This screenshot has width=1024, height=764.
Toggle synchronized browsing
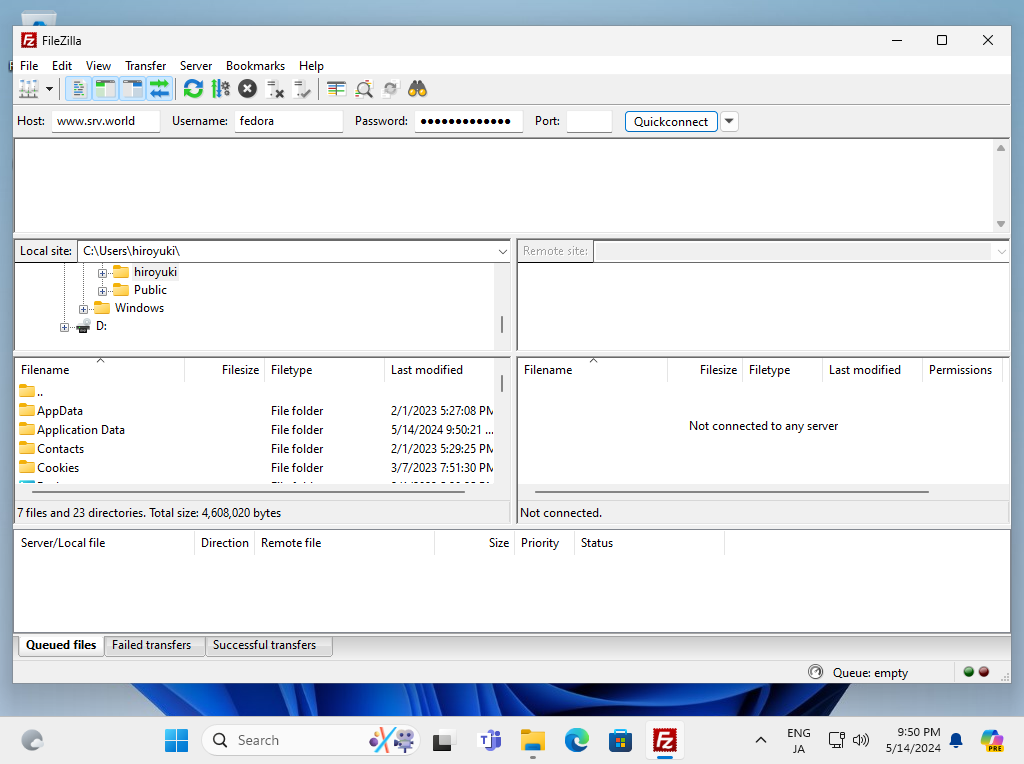click(x=391, y=89)
